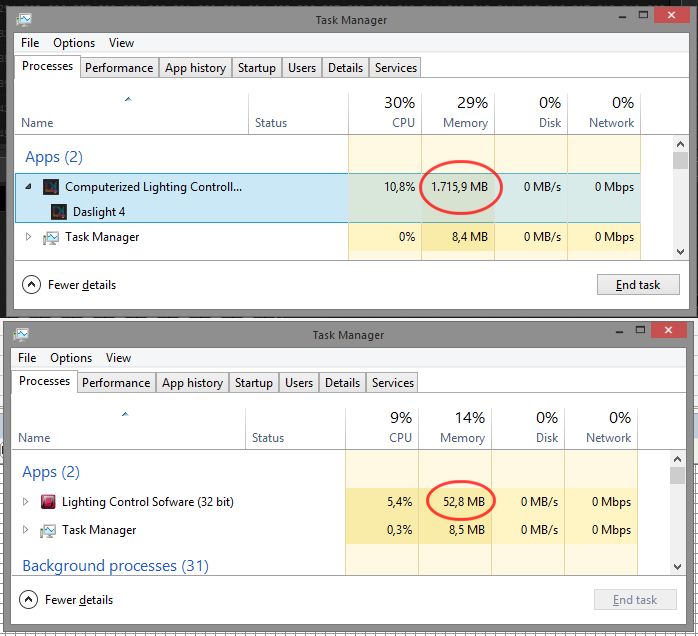This screenshot has width=698, height=636.
Task: Open the File menu in top Task Manager
Action: click(30, 43)
